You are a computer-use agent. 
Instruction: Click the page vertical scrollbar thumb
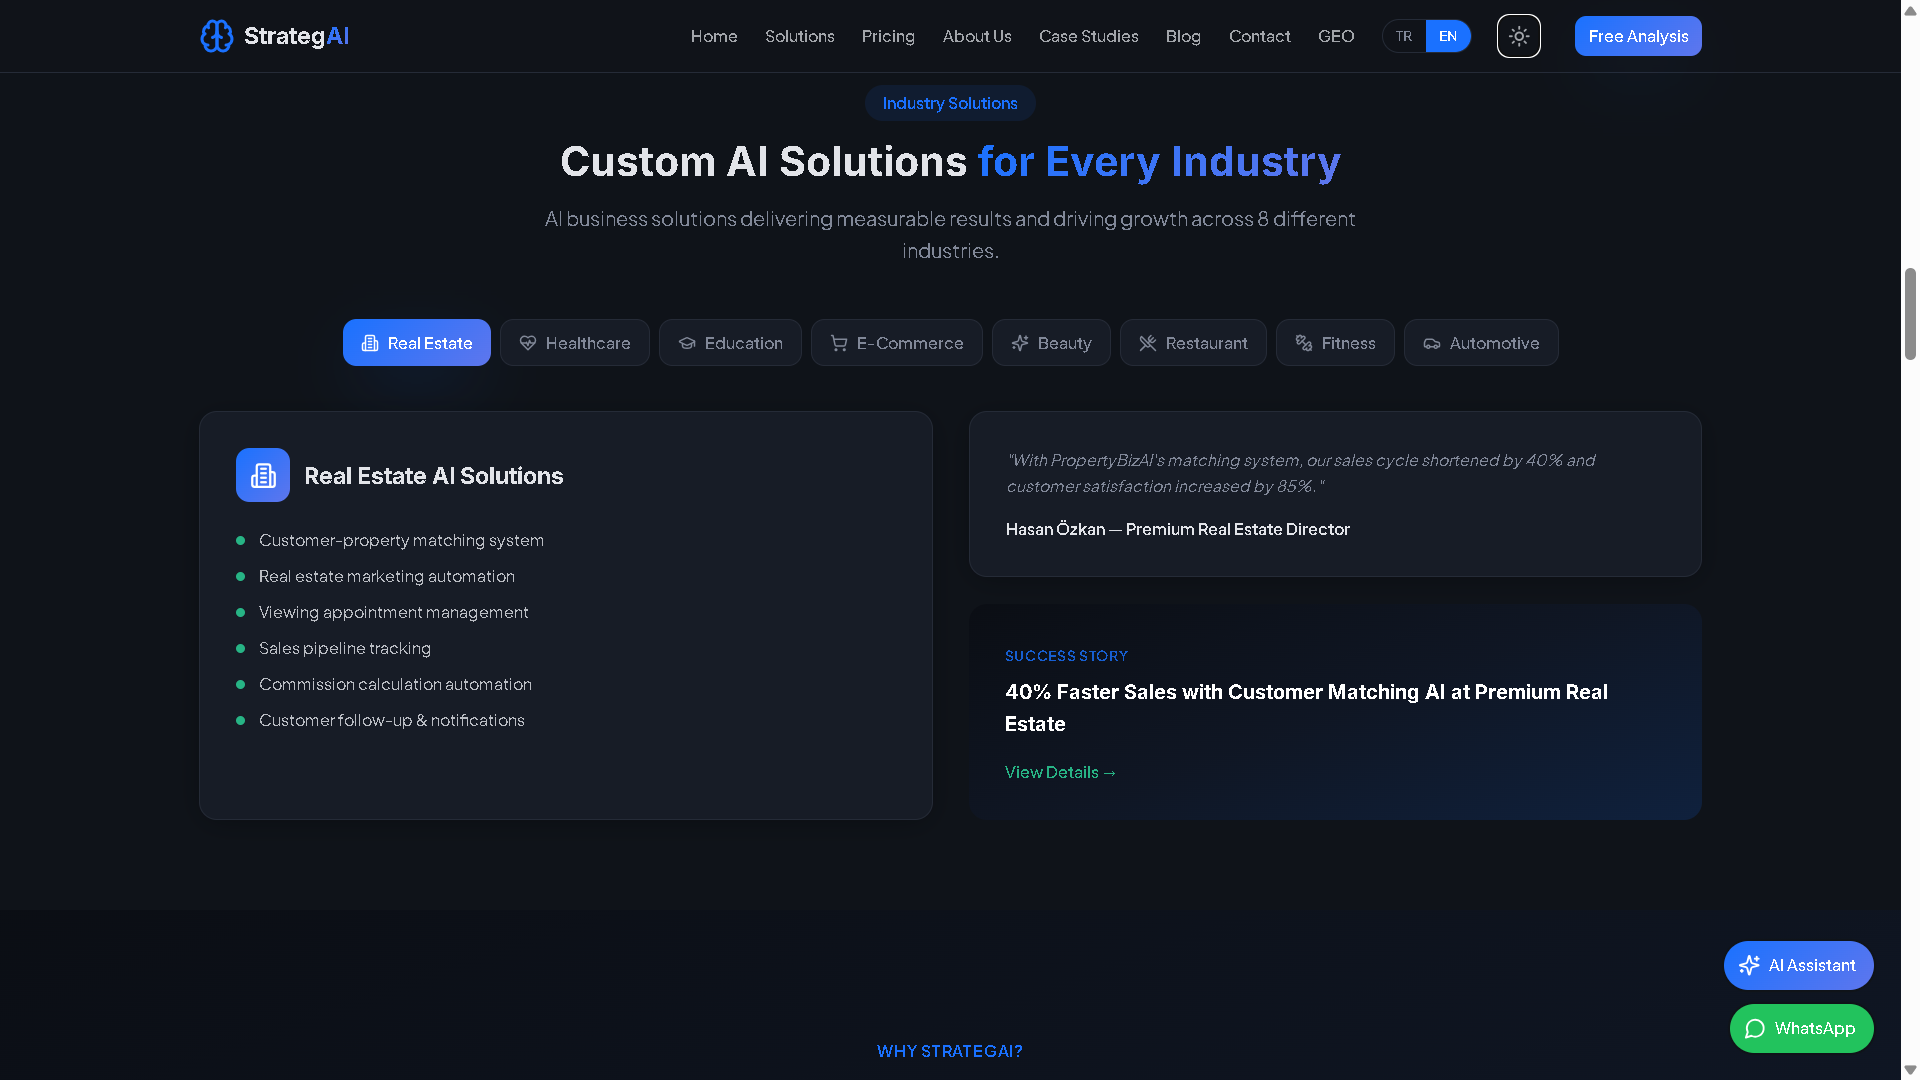point(1910,313)
